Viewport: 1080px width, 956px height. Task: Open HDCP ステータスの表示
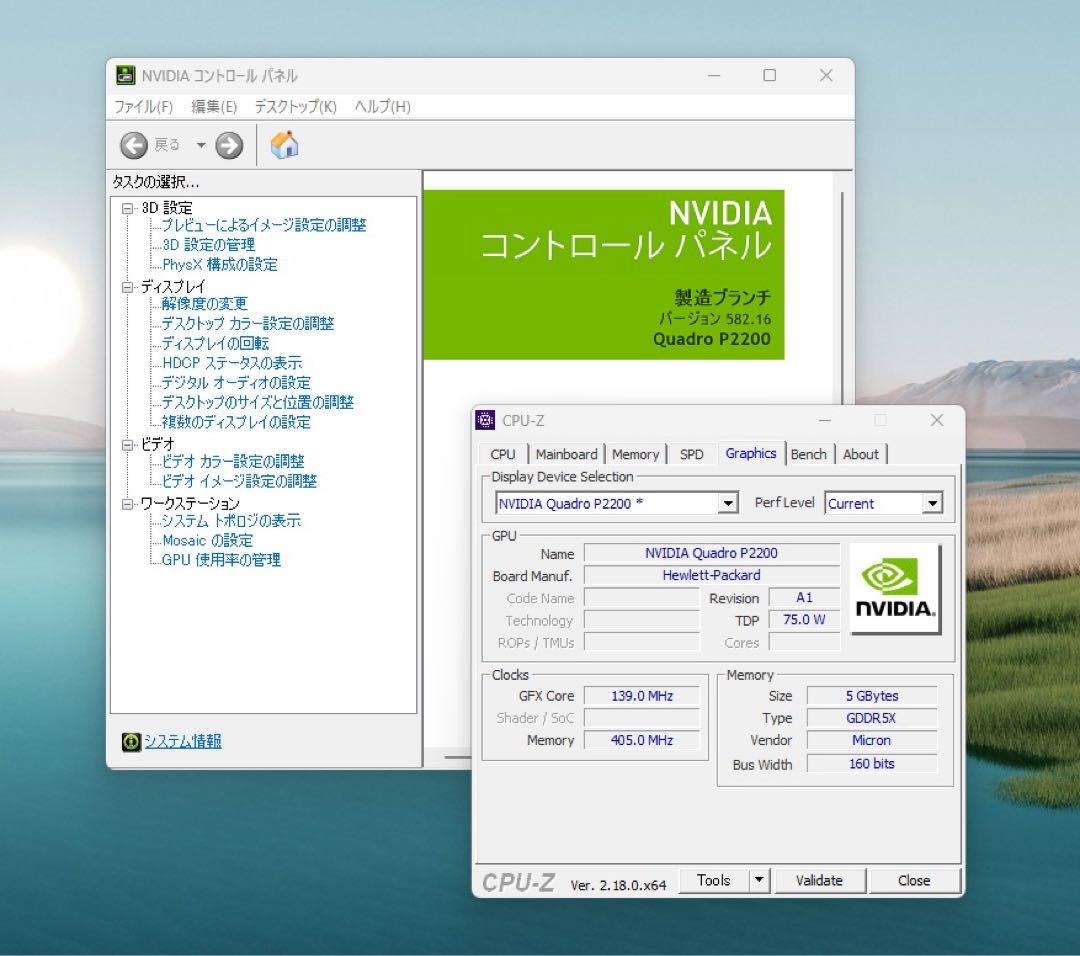point(232,363)
